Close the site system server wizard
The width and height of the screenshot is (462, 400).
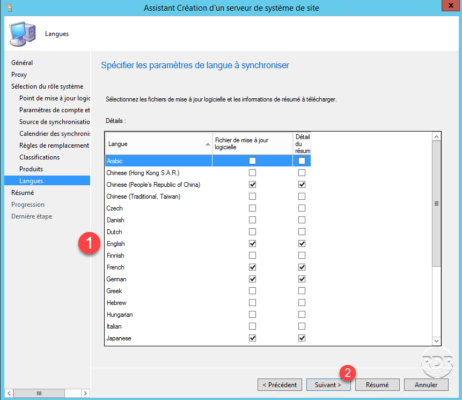[x=451, y=5]
